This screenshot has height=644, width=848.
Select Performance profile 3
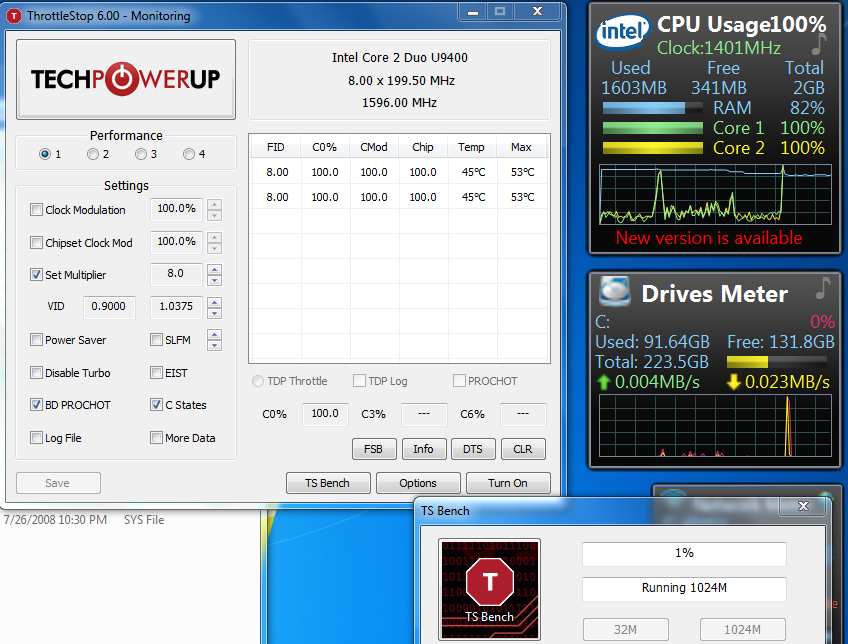141,154
